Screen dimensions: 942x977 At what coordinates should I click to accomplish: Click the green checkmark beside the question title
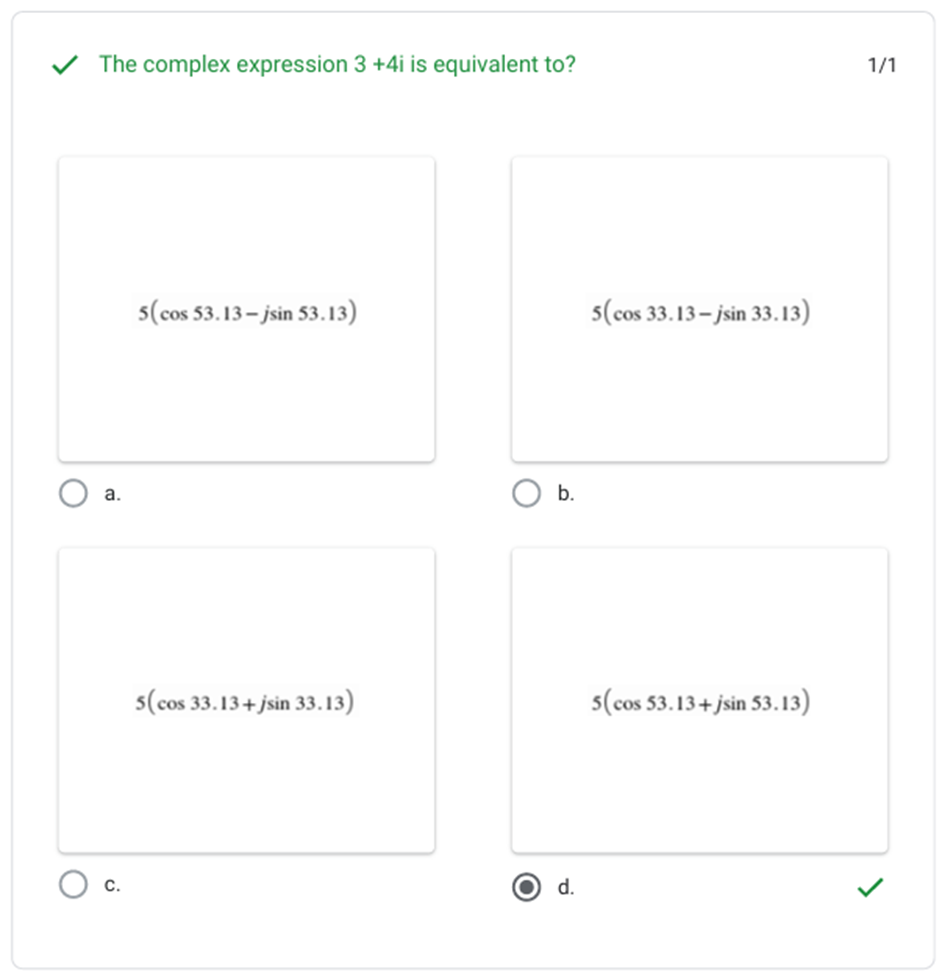65,66
